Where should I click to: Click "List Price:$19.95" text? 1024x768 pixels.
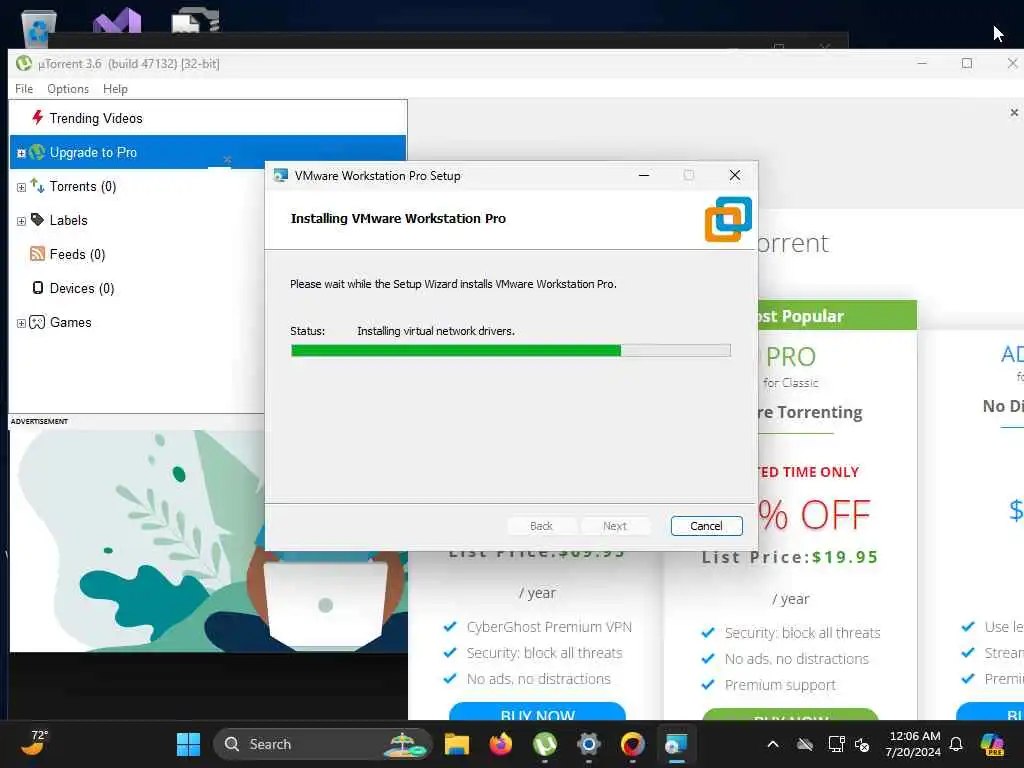click(x=790, y=557)
